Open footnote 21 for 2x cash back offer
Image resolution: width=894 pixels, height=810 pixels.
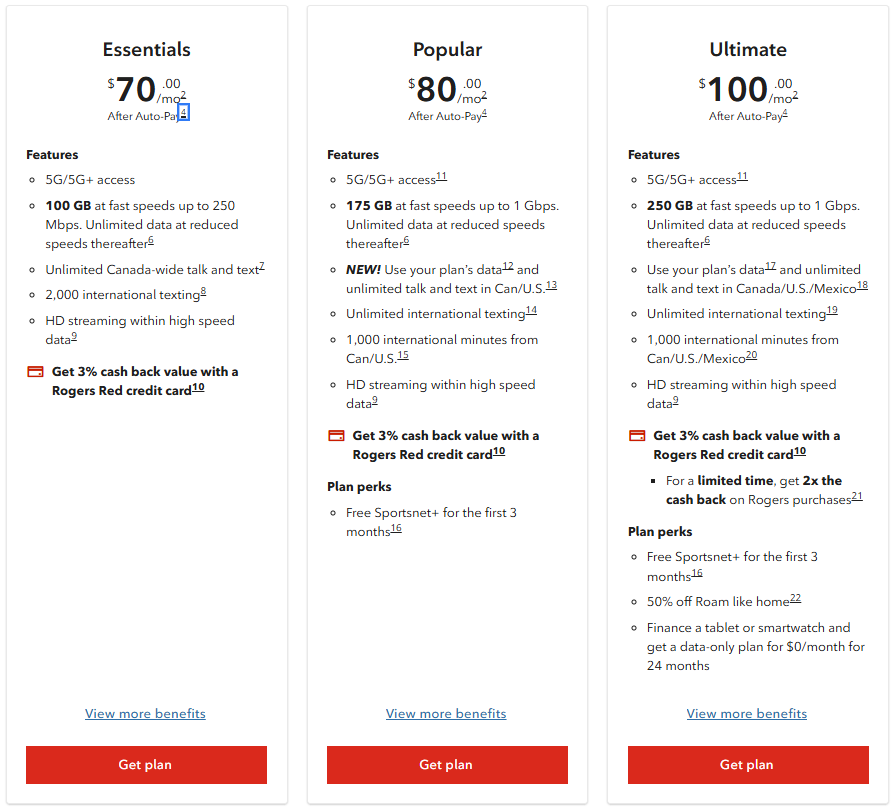857,496
